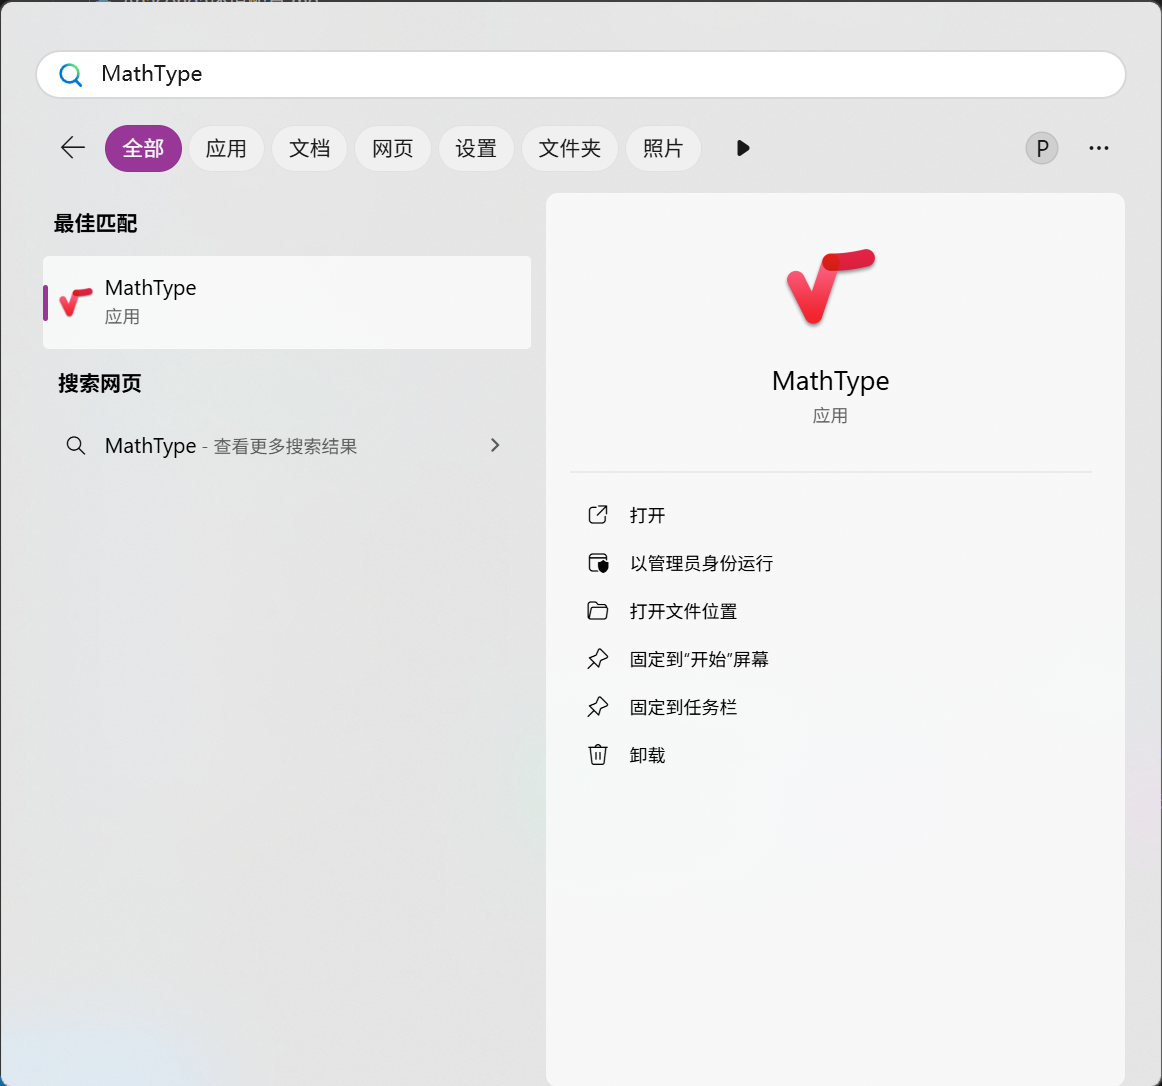Viewport: 1162px width, 1086px height.
Task: Click the search icon beside MathType web result
Action: click(76, 446)
